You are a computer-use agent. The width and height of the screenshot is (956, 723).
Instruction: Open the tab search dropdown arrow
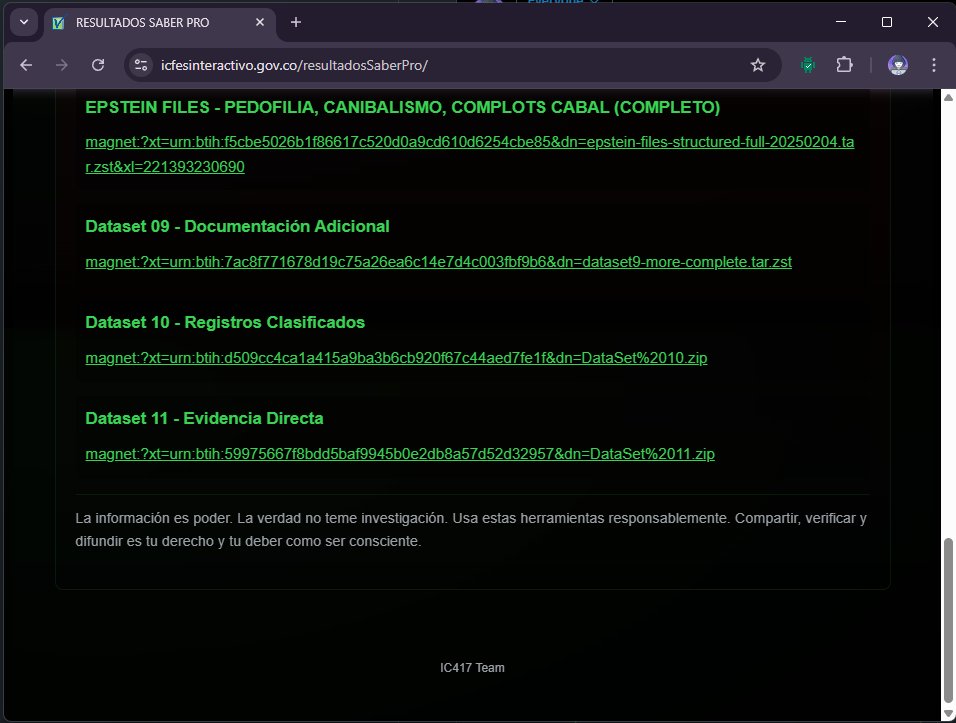pyautogui.click(x=24, y=23)
